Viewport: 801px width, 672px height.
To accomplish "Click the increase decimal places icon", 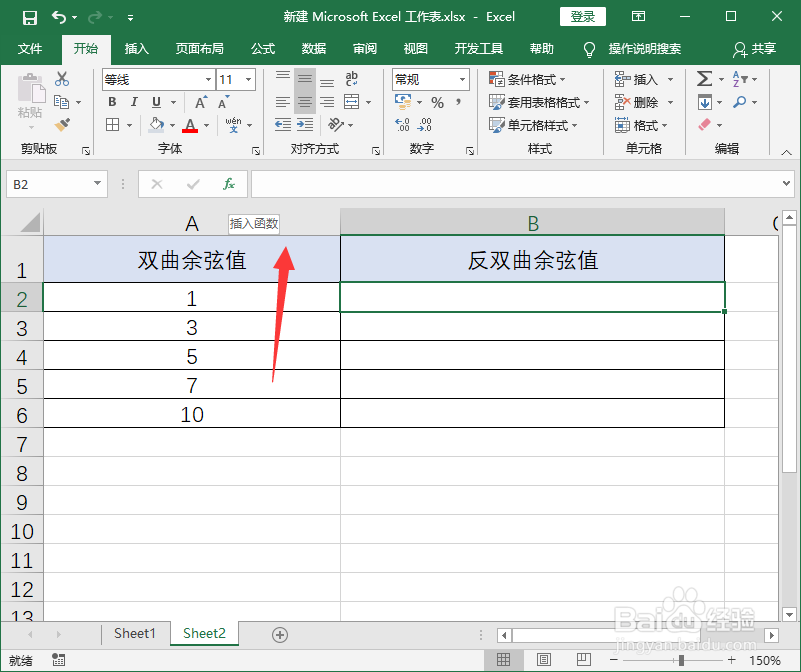I will [402, 124].
